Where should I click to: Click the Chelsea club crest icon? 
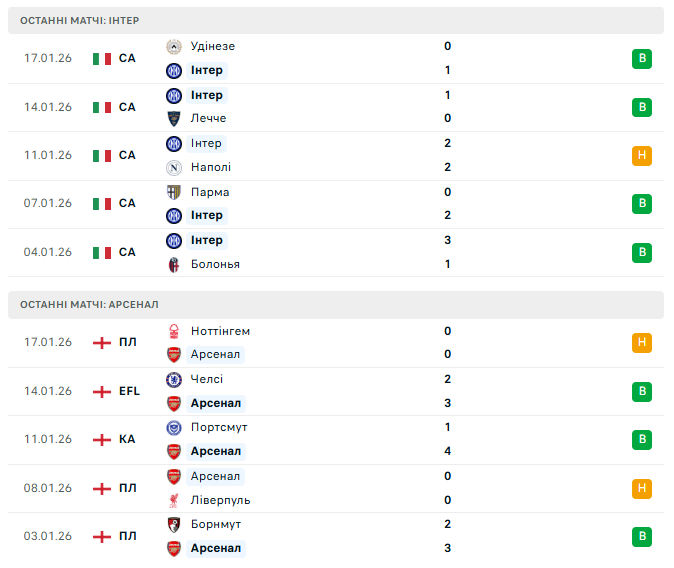click(x=174, y=379)
